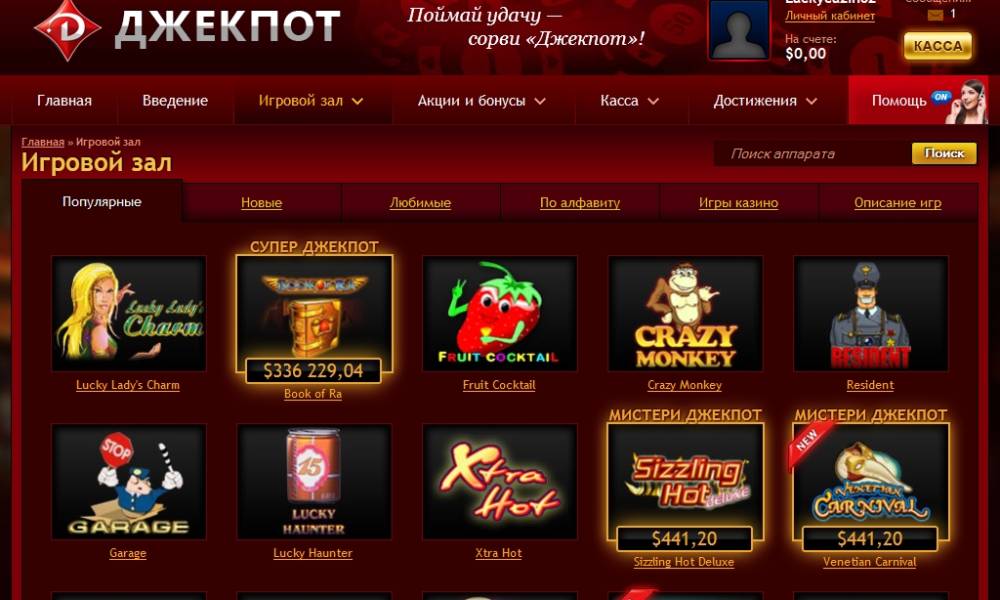
Task: Open the Resident game icon
Action: 871,313
